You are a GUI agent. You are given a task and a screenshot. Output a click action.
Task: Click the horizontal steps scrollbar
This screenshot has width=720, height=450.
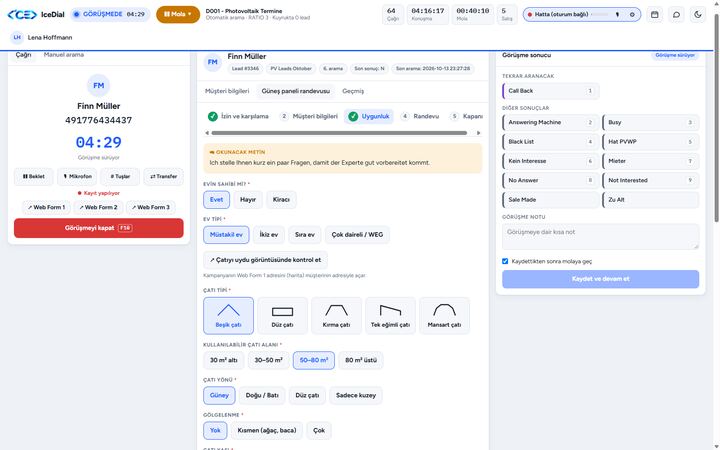339,133
